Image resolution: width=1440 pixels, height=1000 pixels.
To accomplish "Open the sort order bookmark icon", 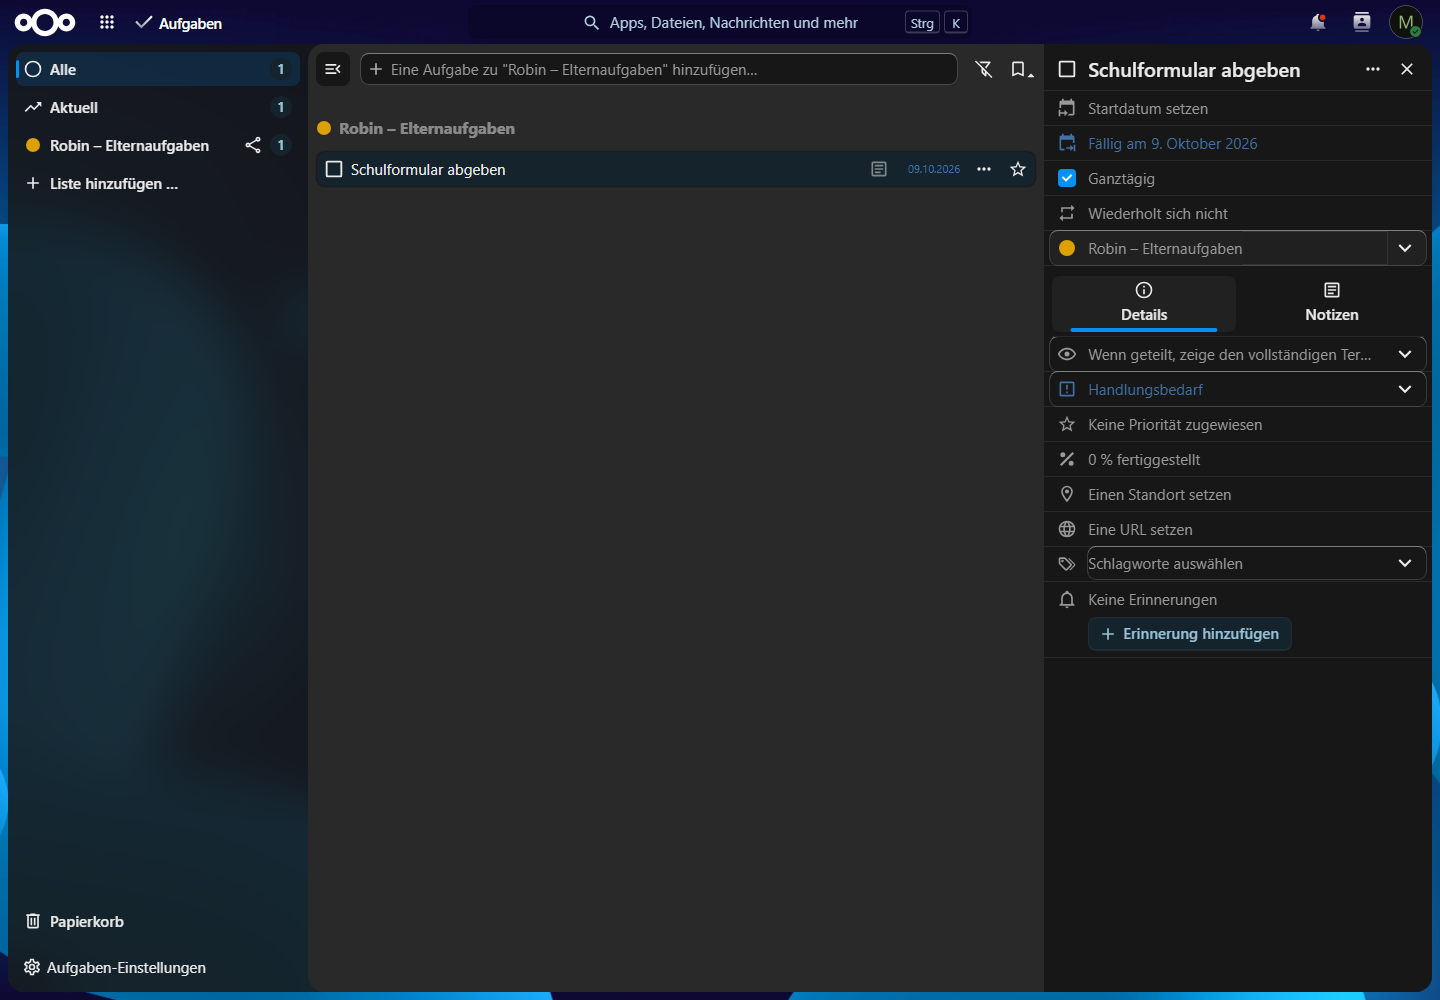I will 1020,69.
